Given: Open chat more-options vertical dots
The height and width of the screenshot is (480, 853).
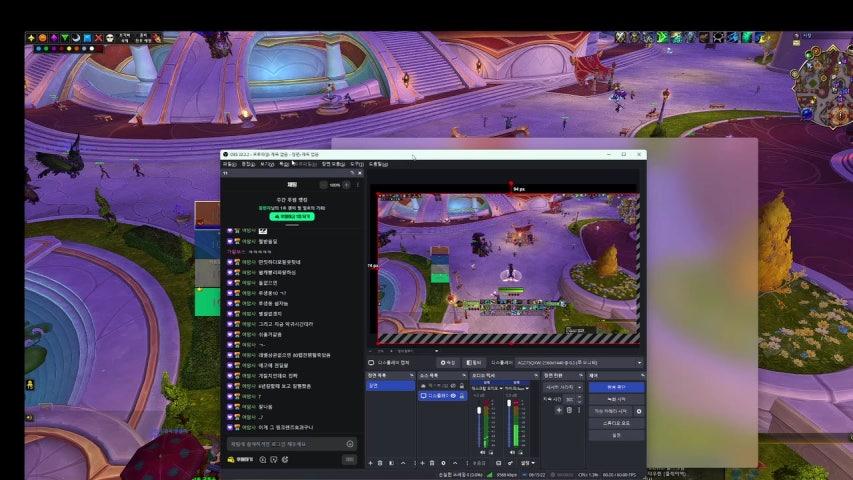Looking at the screenshot, I should pos(358,185).
